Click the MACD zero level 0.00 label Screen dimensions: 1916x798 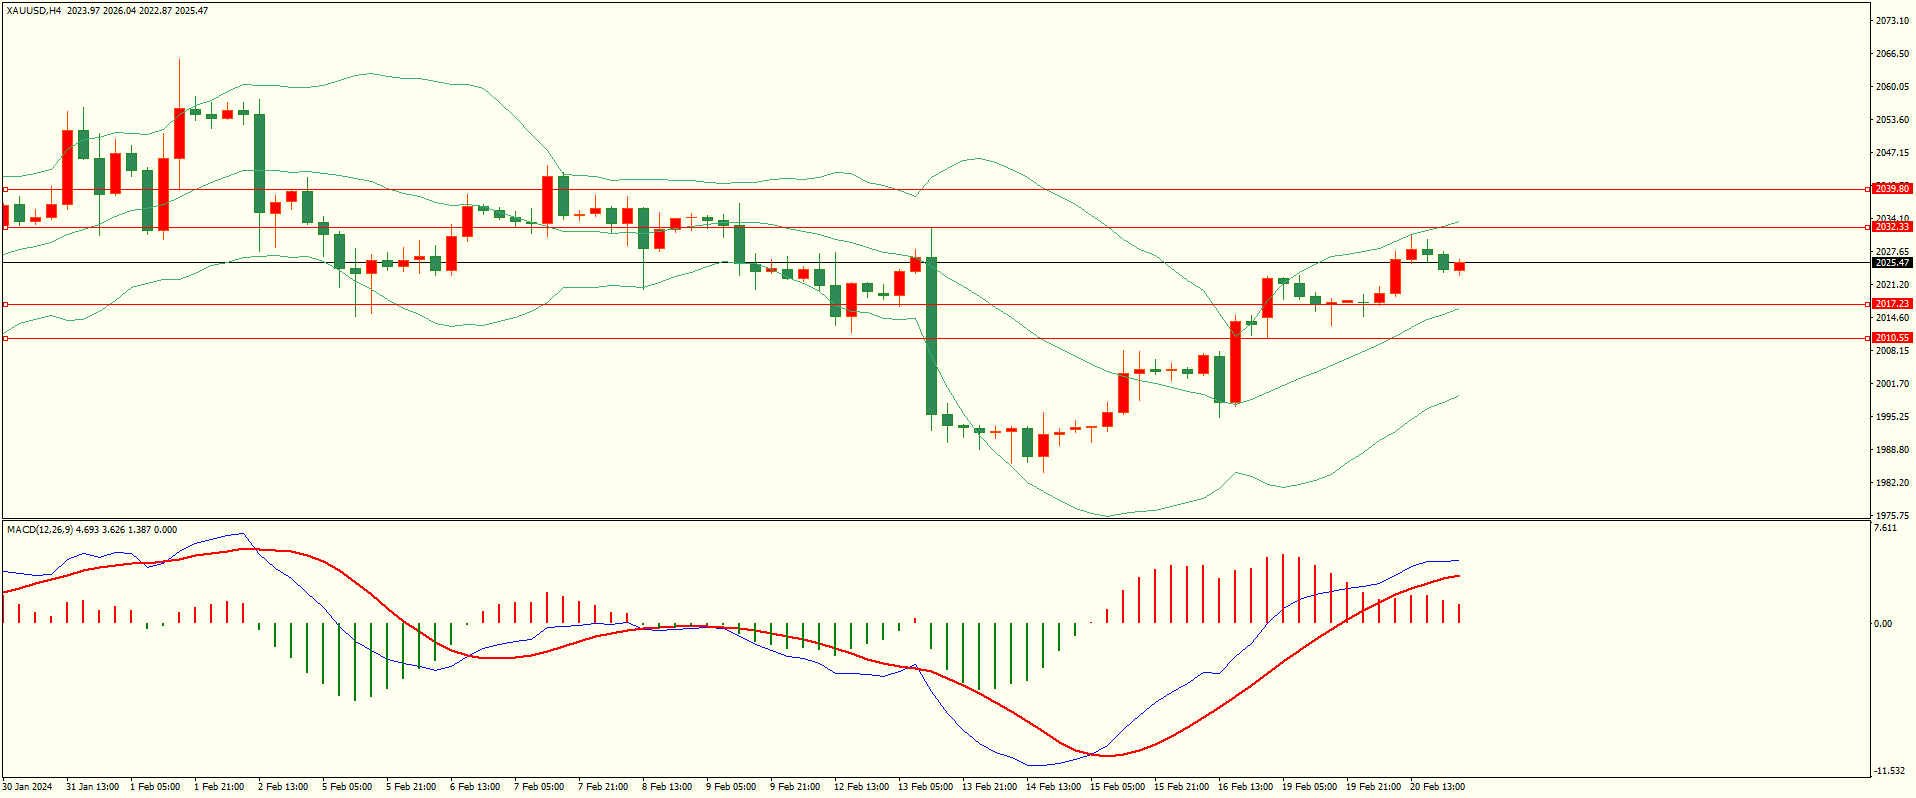tap(1882, 624)
